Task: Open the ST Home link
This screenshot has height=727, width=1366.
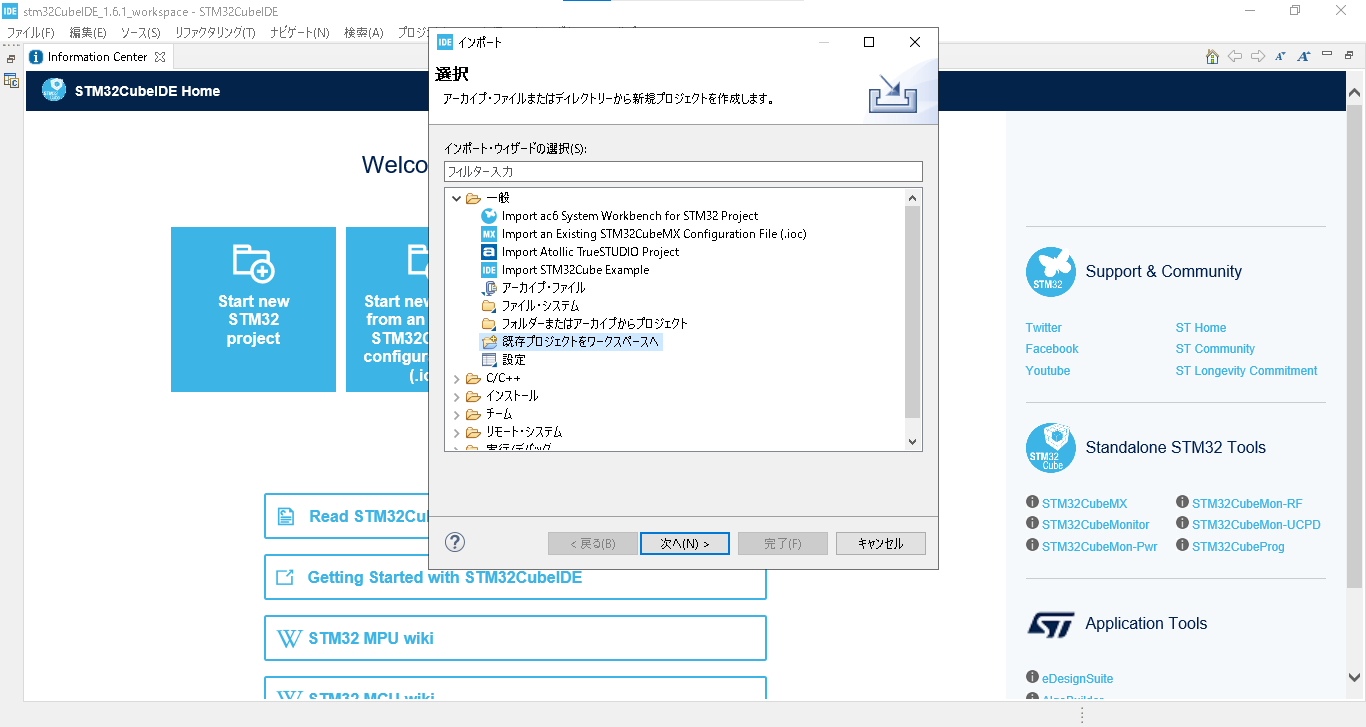Action: (x=1201, y=328)
